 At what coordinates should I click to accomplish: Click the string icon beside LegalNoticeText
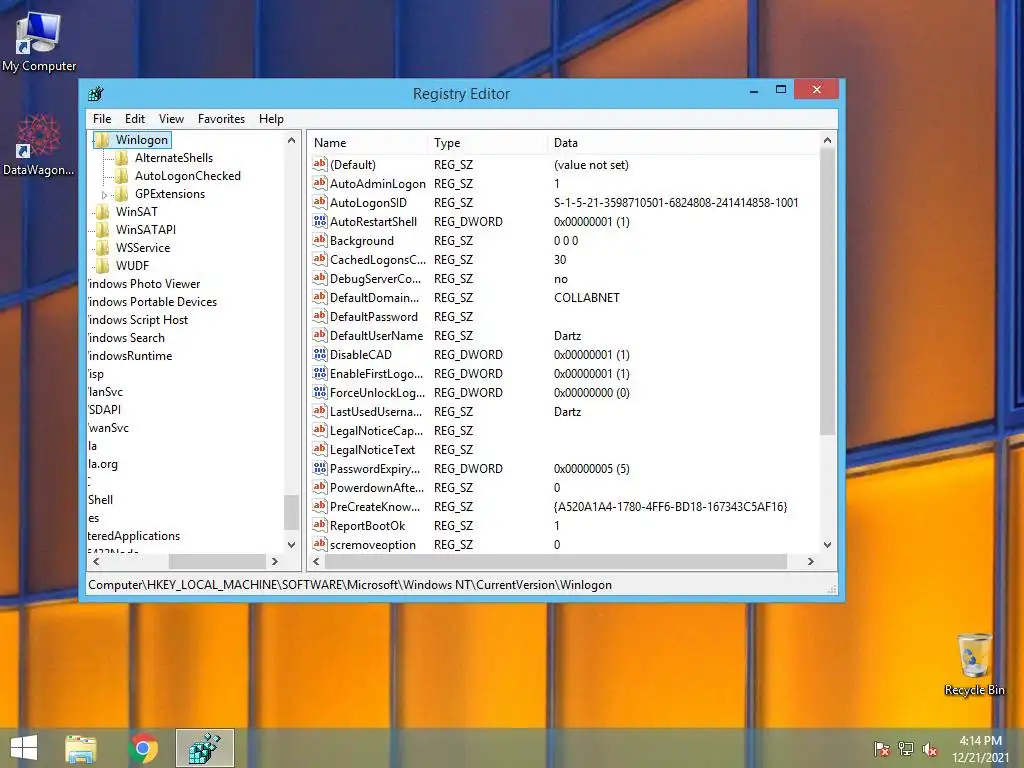click(319, 449)
